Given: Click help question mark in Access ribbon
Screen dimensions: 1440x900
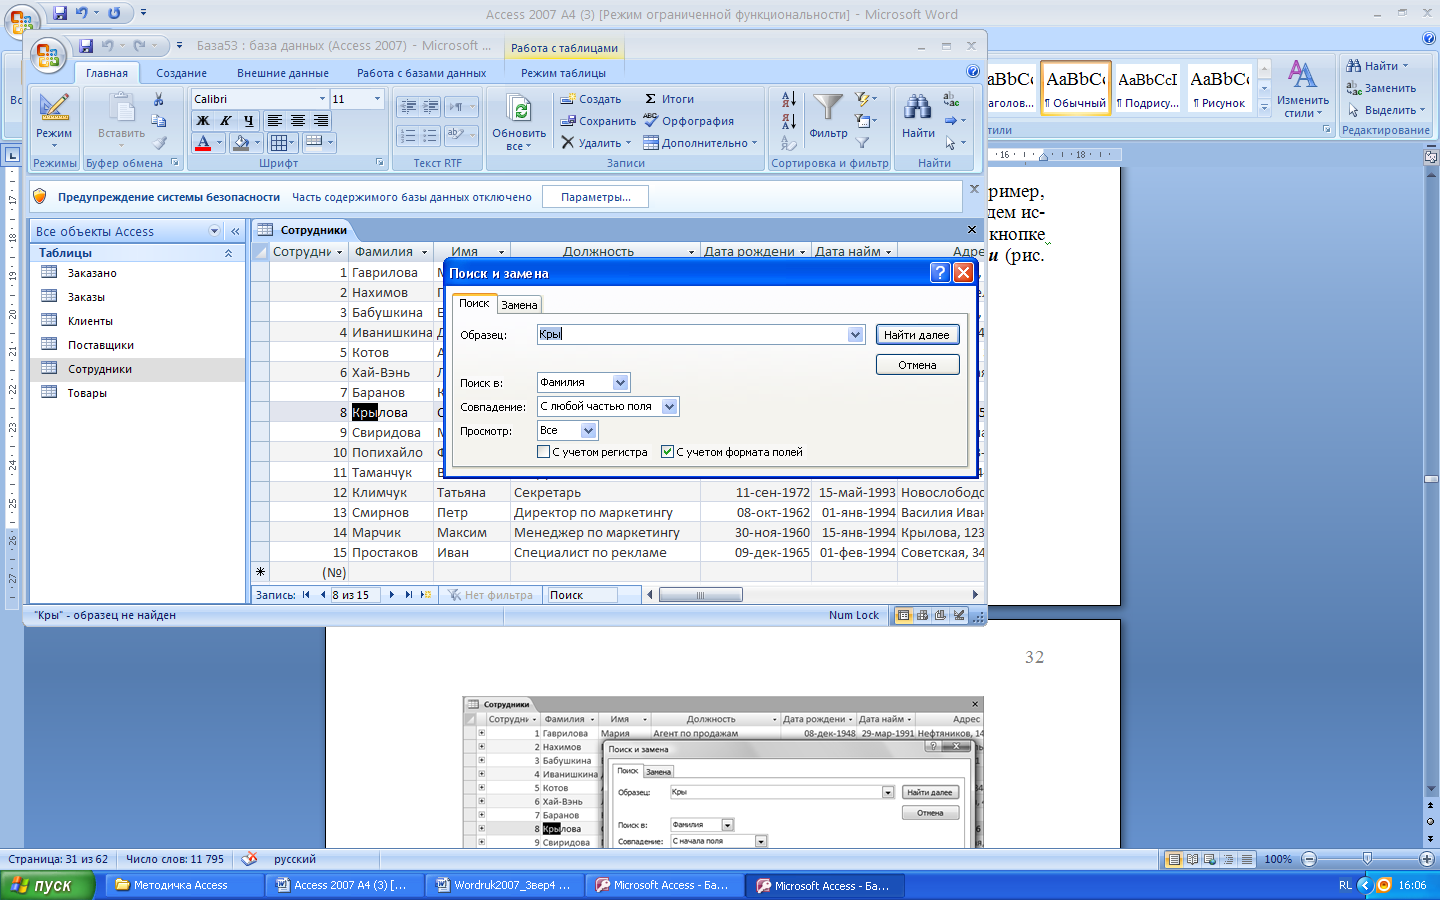Looking at the screenshot, I should pyautogui.click(x=973, y=72).
